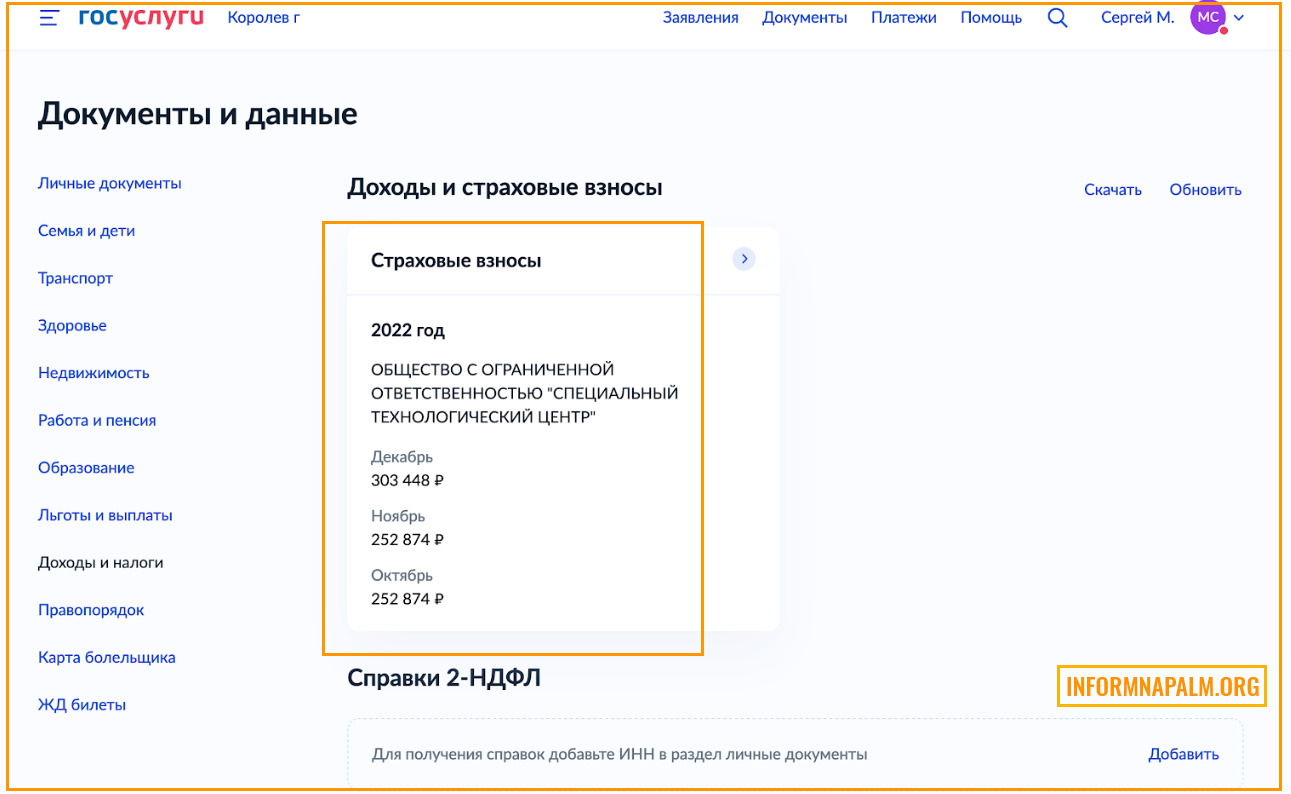The width and height of the screenshot is (1291, 794).
Task: Click Добавить to add ИНН
Action: click(x=1183, y=754)
